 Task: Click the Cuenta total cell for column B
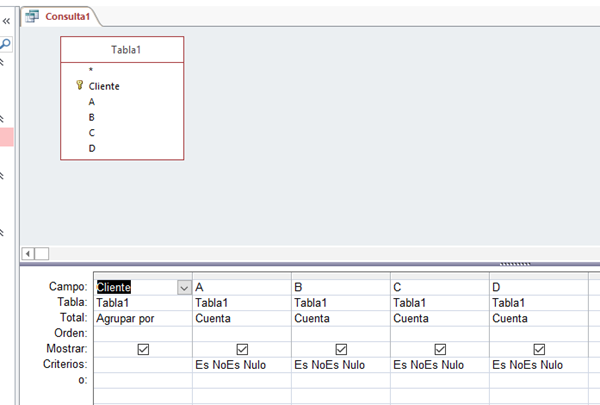(x=341, y=318)
